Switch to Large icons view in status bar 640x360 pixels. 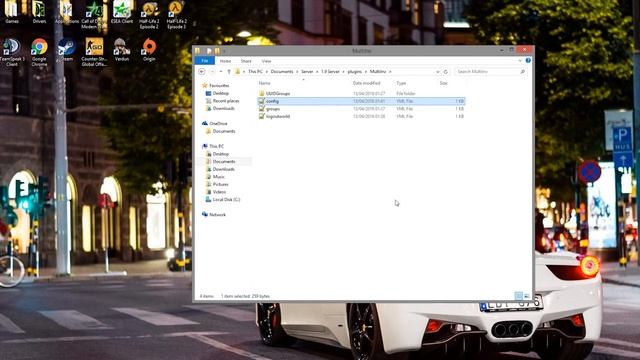pos(527,296)
